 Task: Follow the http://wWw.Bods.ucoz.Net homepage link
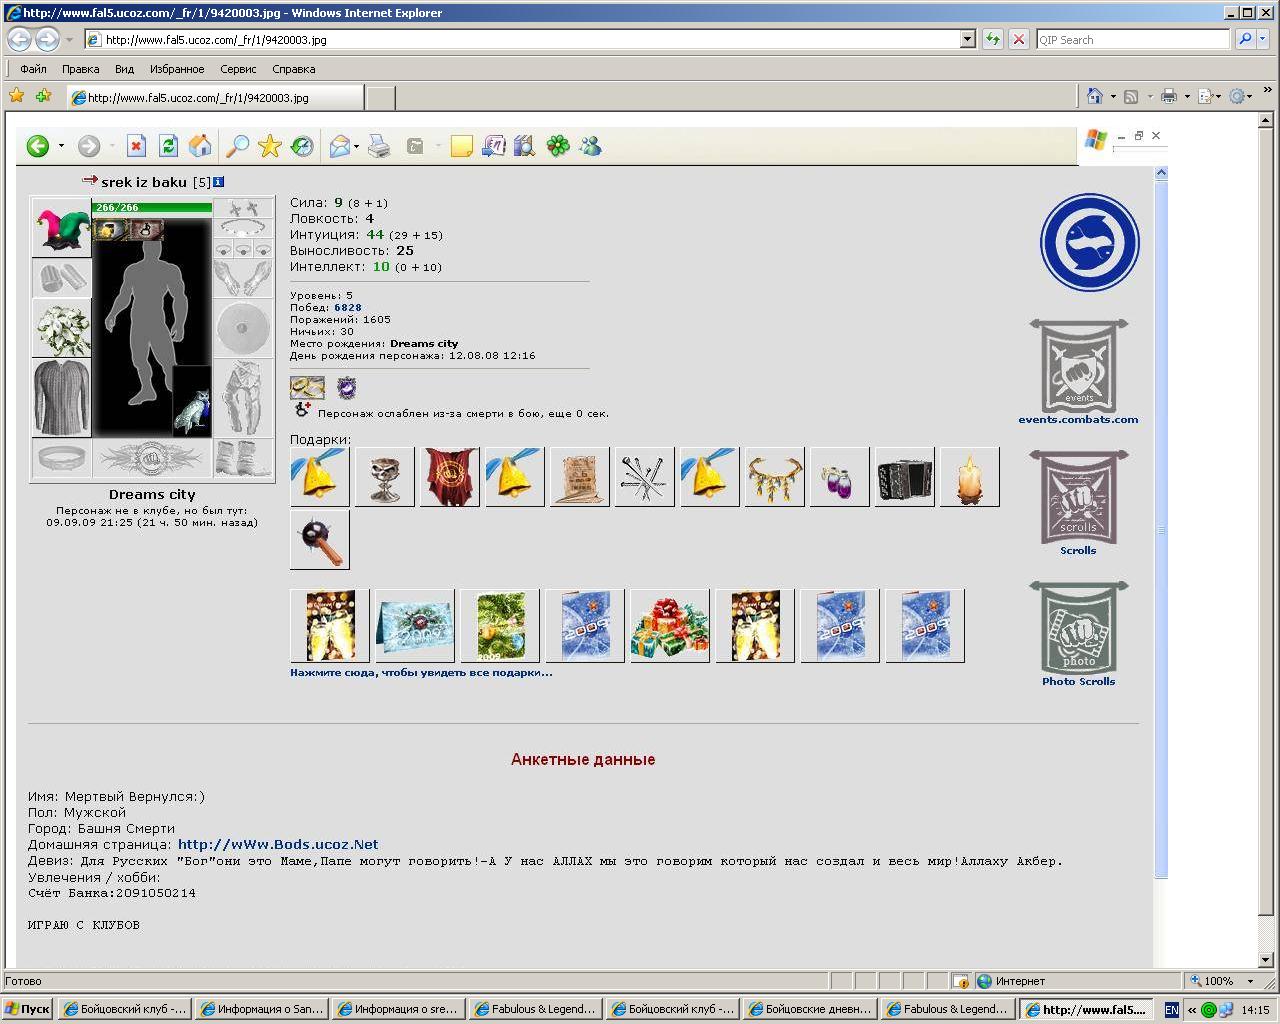(278, 845)
